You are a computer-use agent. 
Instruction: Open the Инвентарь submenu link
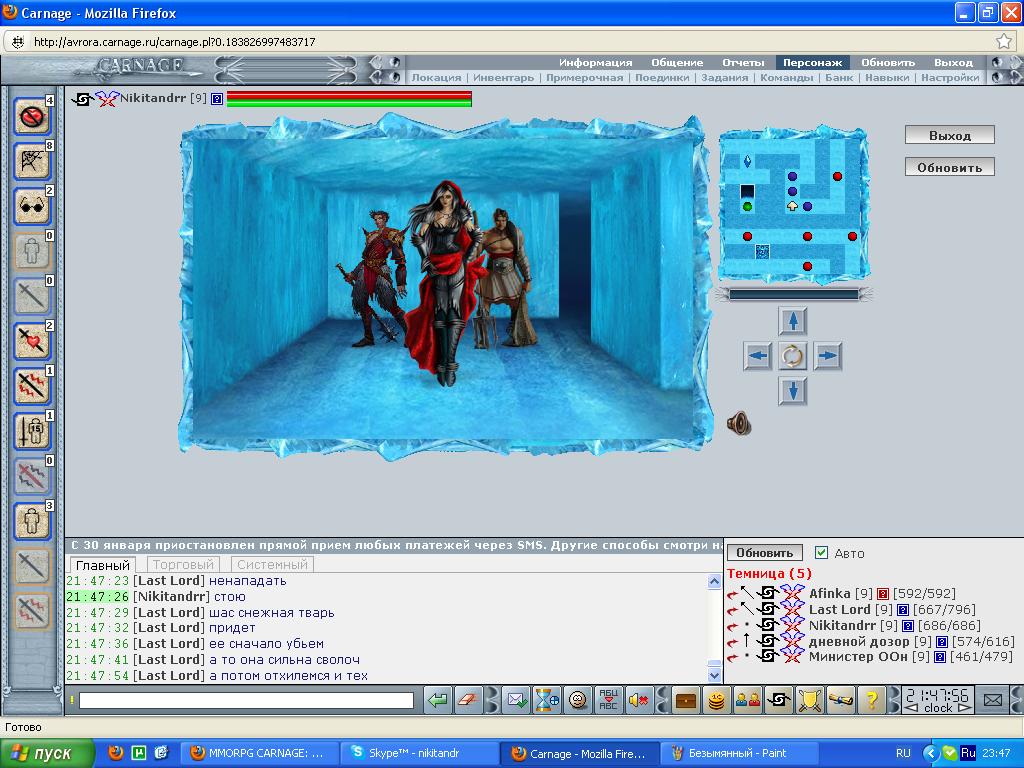(x=504, y=78)
